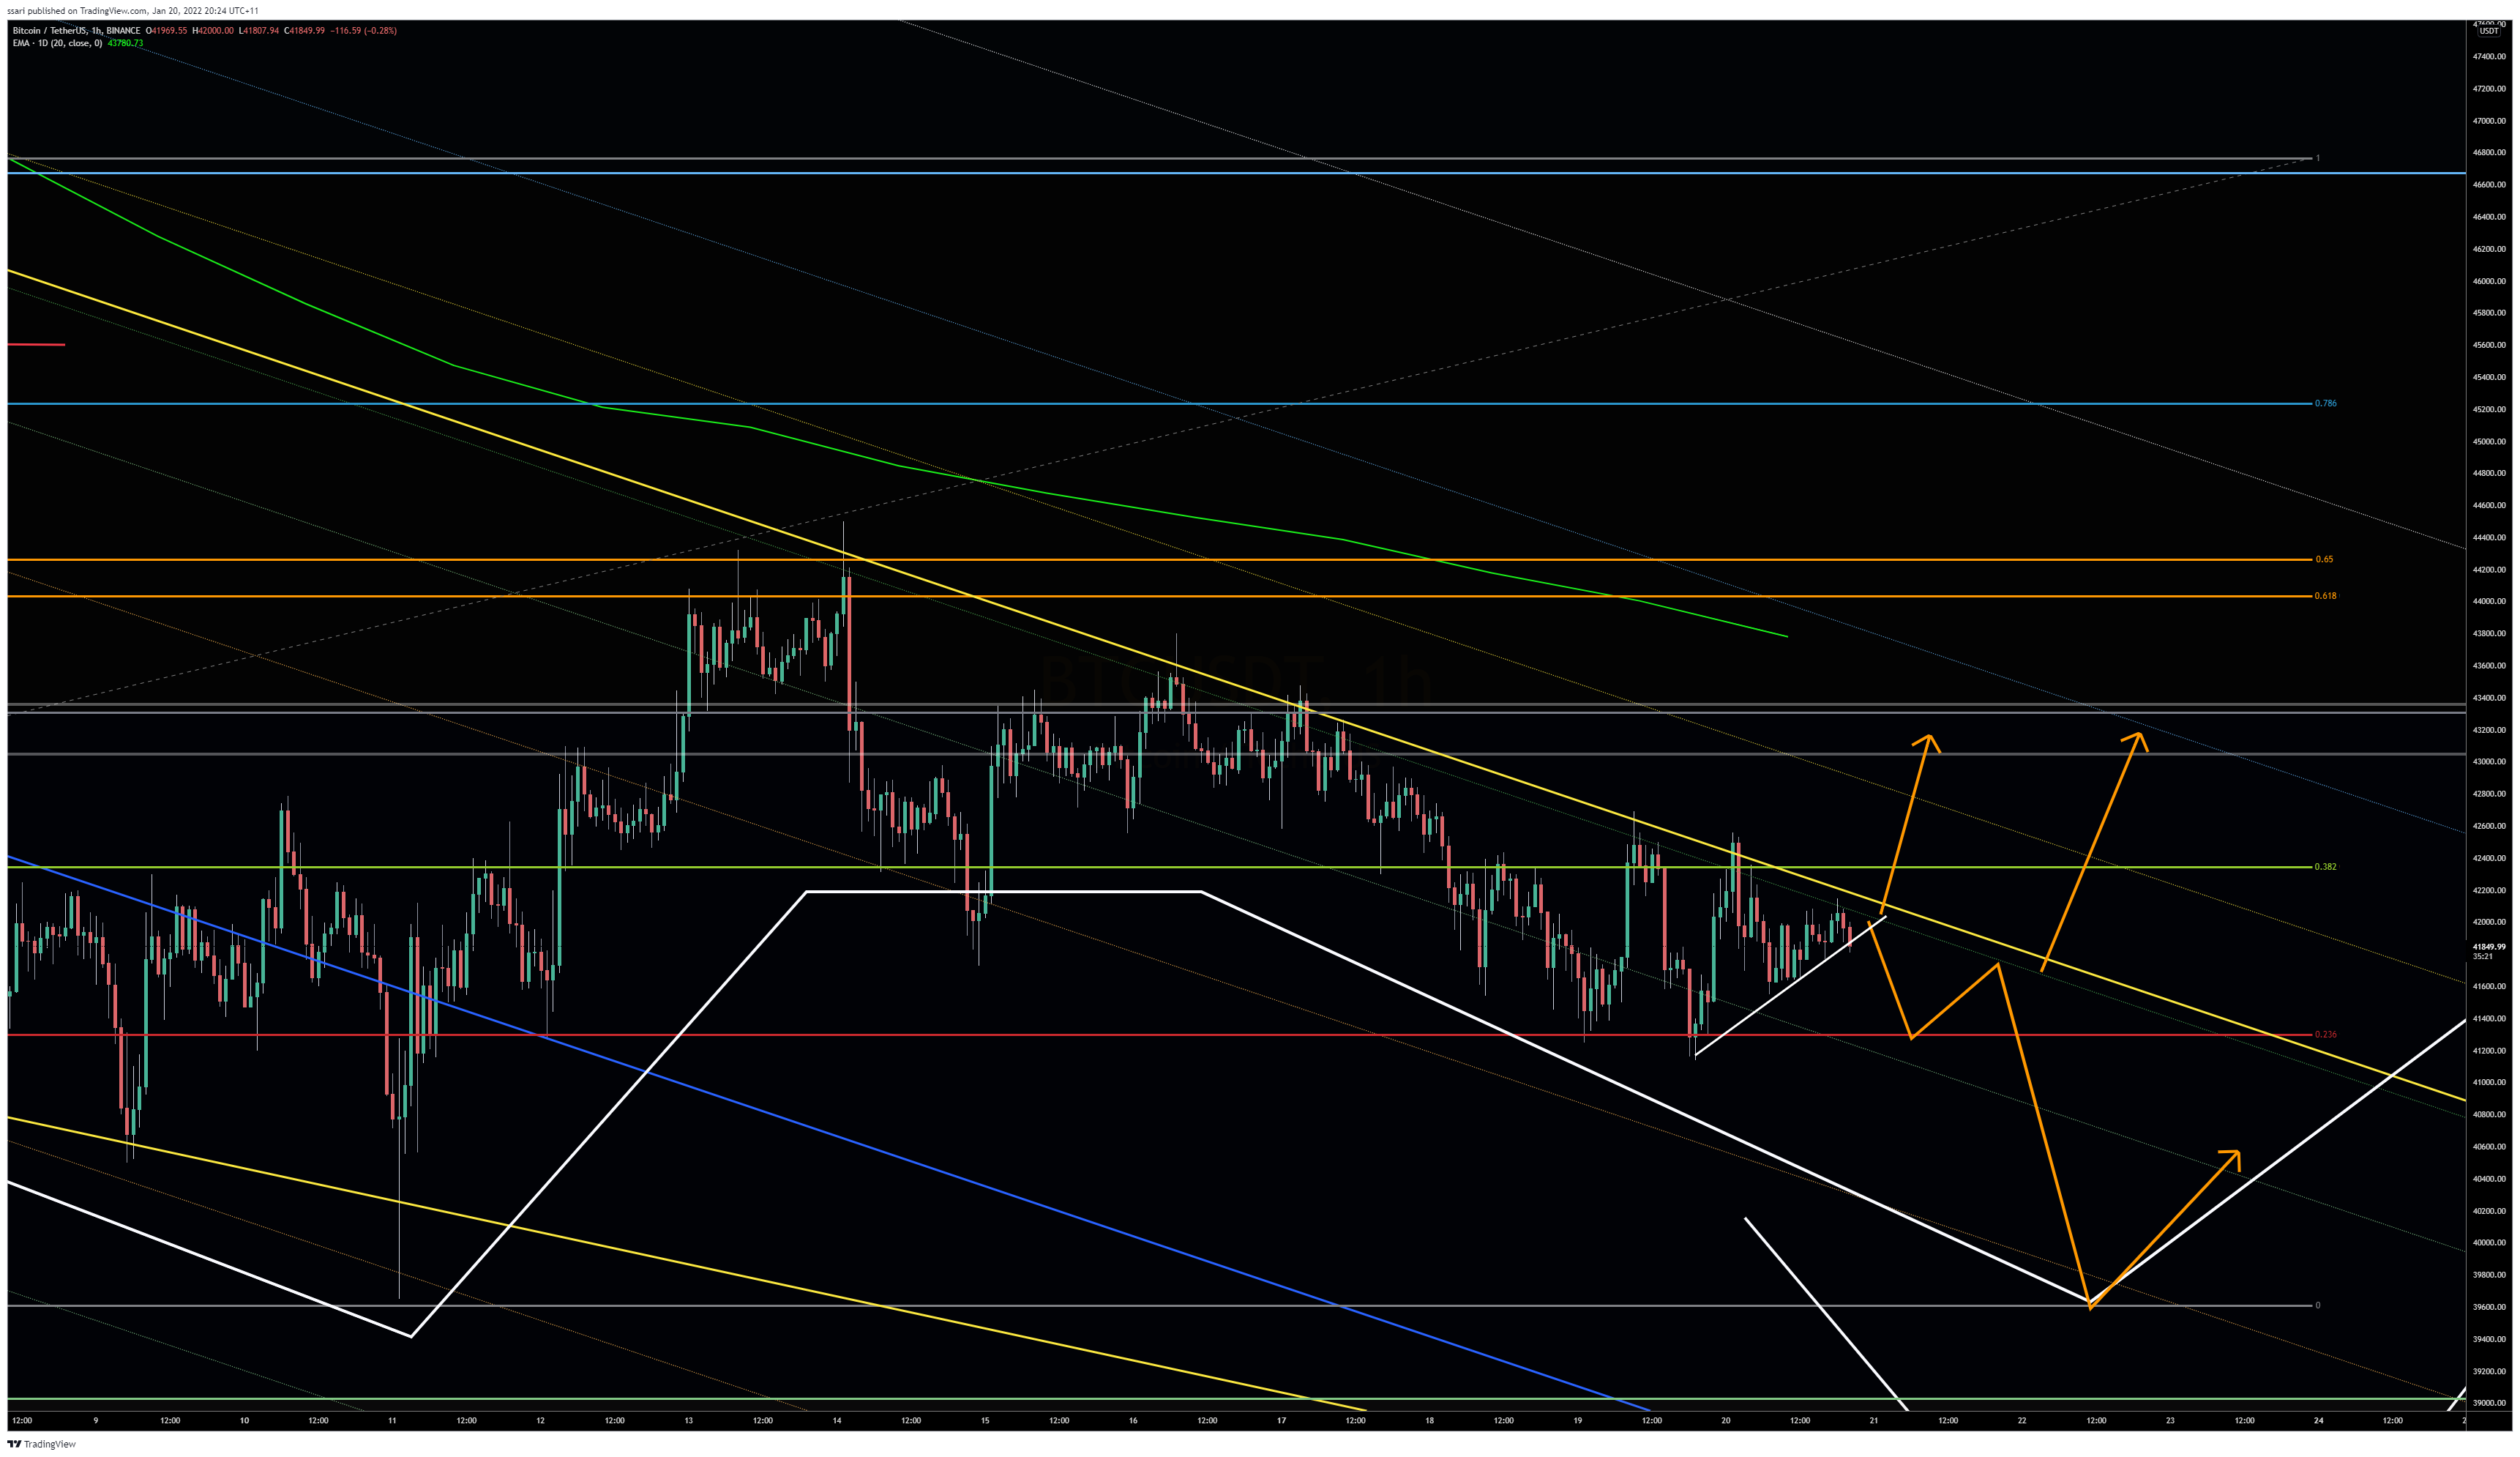The height and width of the screenshot is (1457, 2520).
Task: Click the low price L41807.94
Action: pyautogui.click(x=259, y=30)
